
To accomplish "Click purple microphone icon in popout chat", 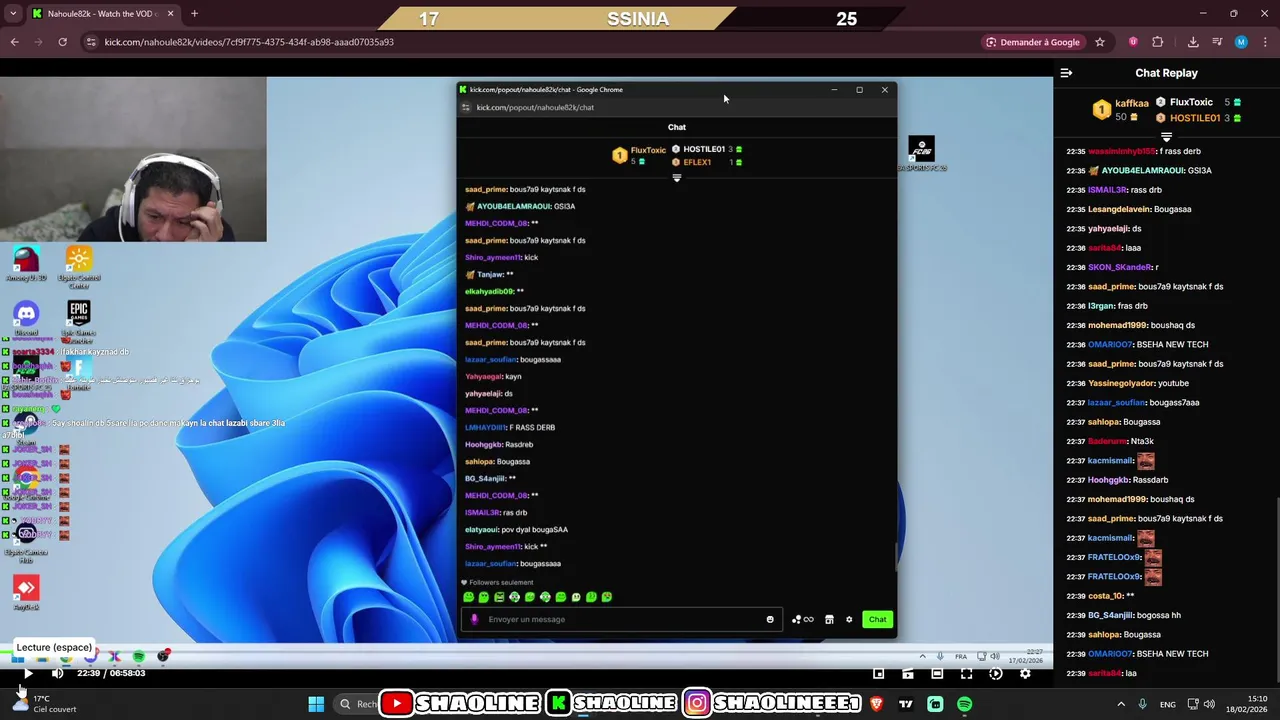I will click(474, 619).
